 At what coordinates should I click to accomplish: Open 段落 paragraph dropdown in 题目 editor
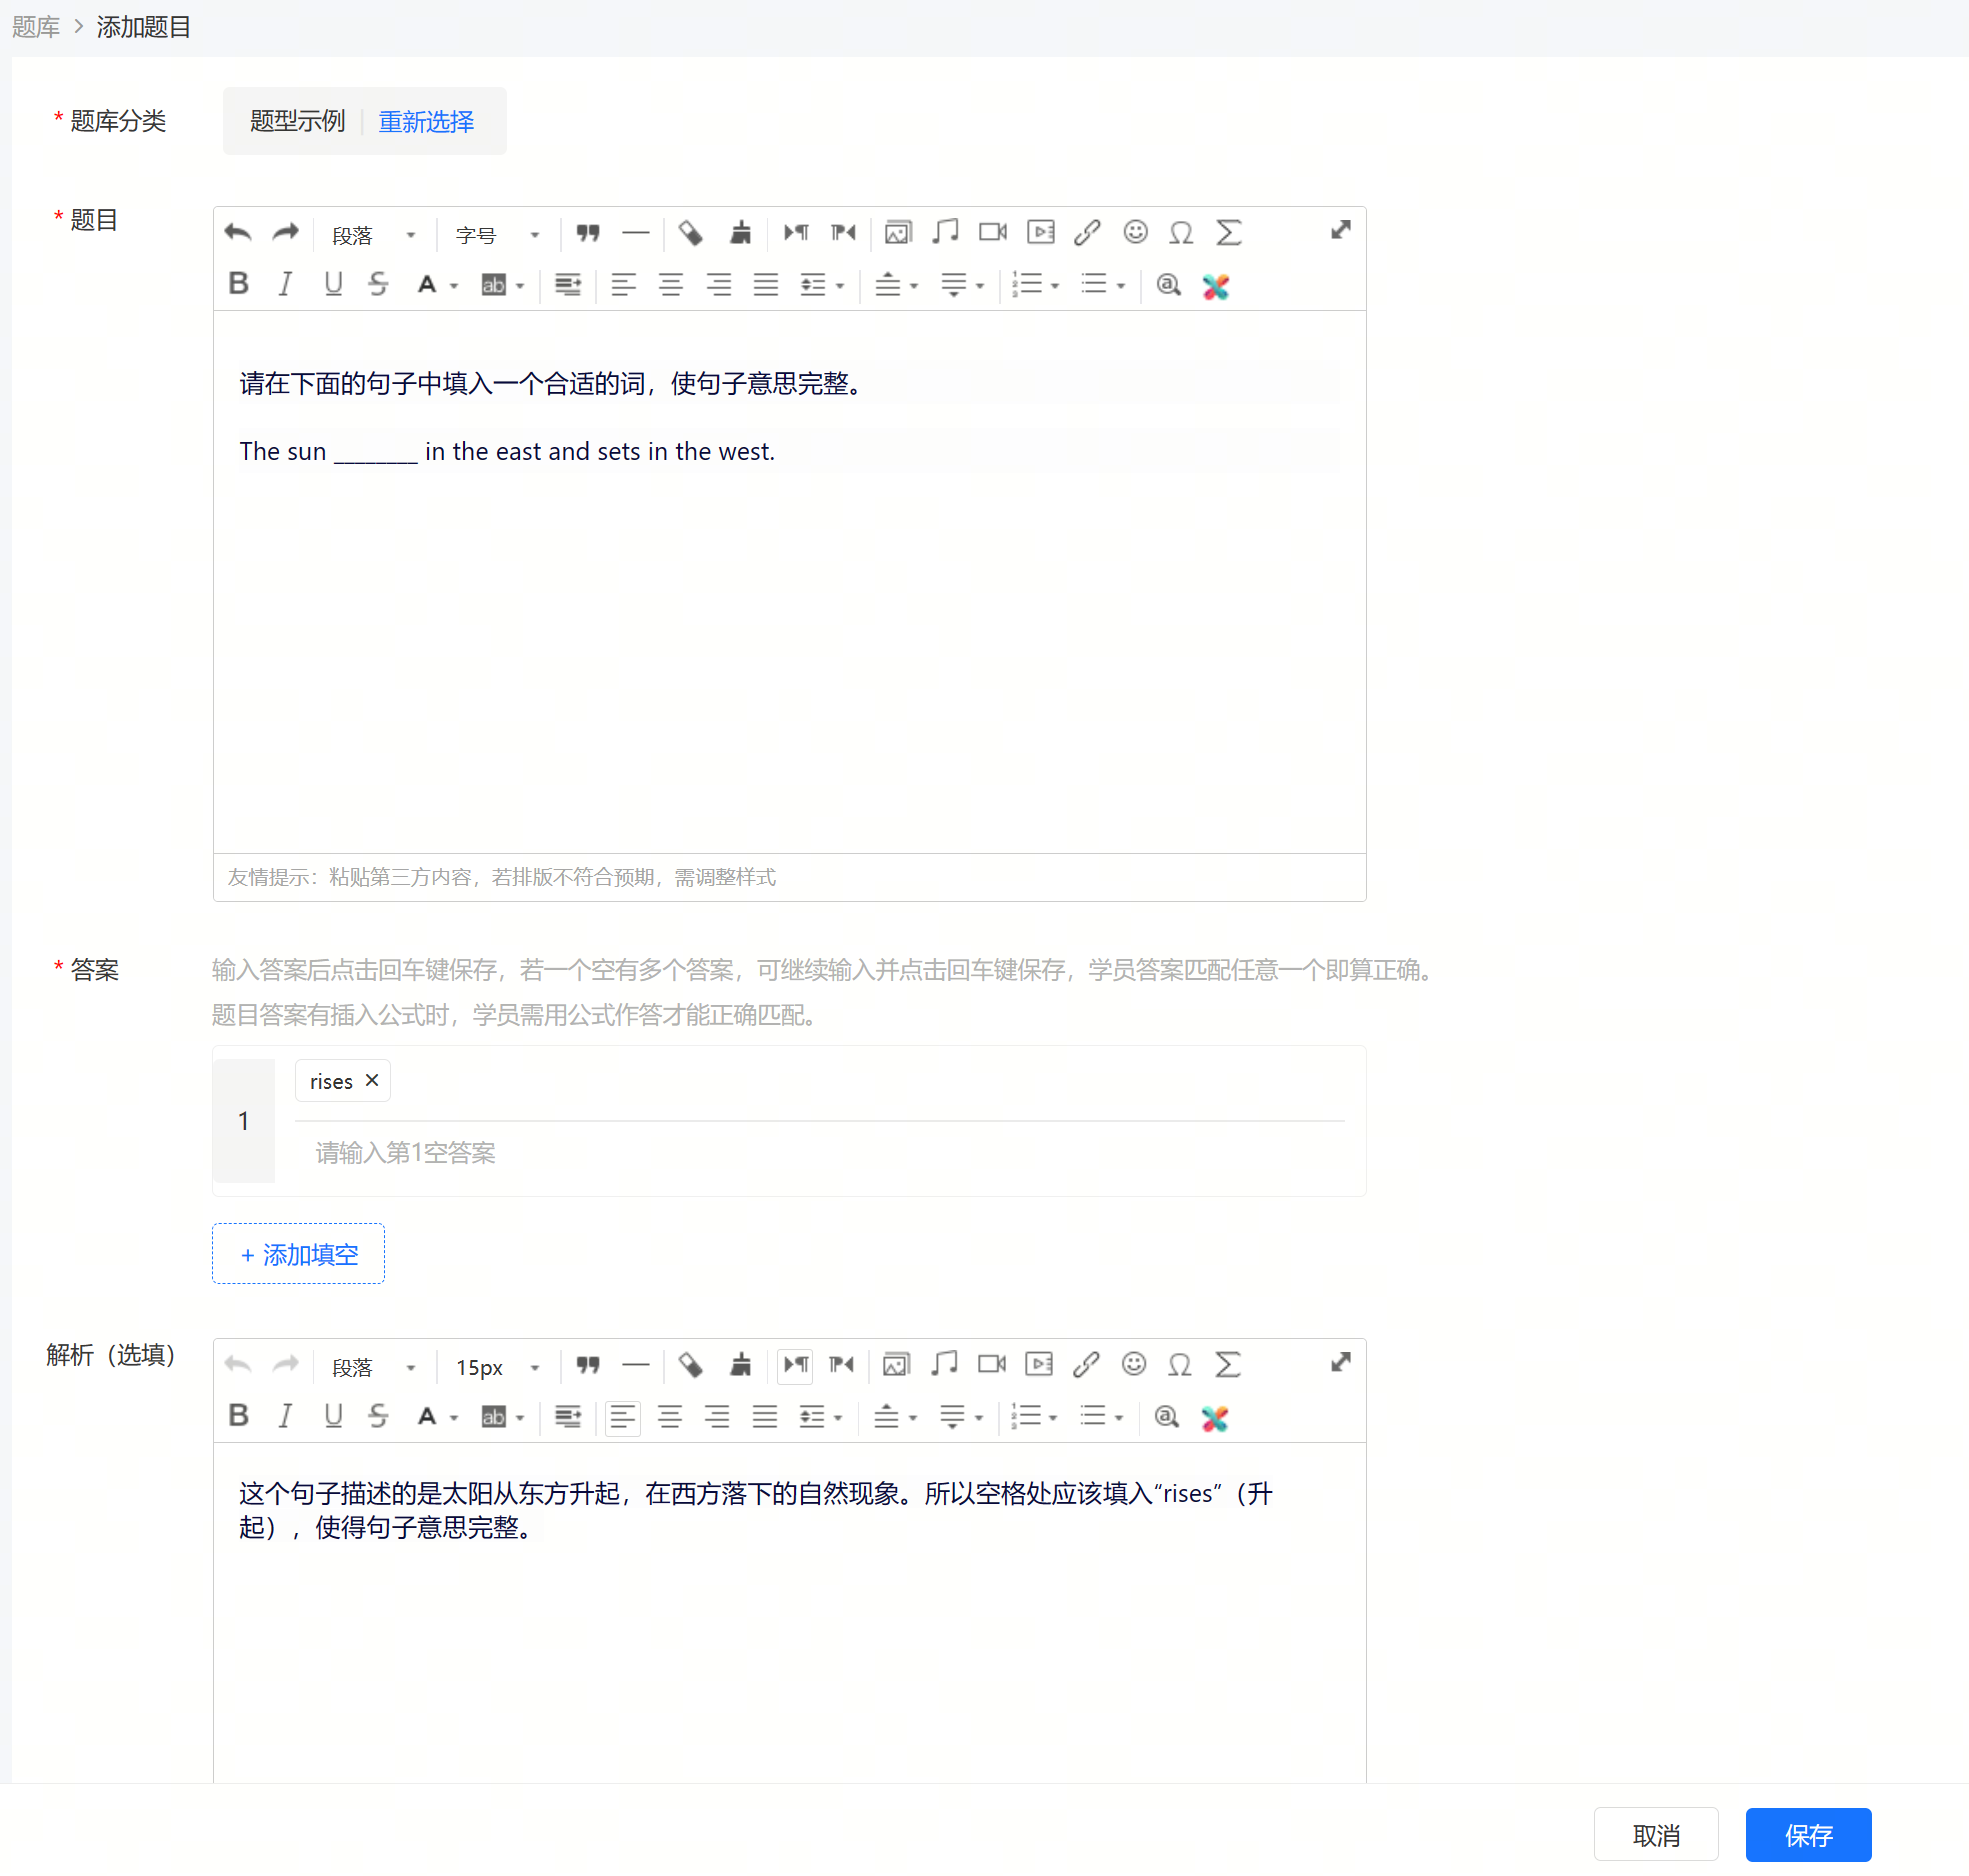pyautogui.click(x=373, y=235)
